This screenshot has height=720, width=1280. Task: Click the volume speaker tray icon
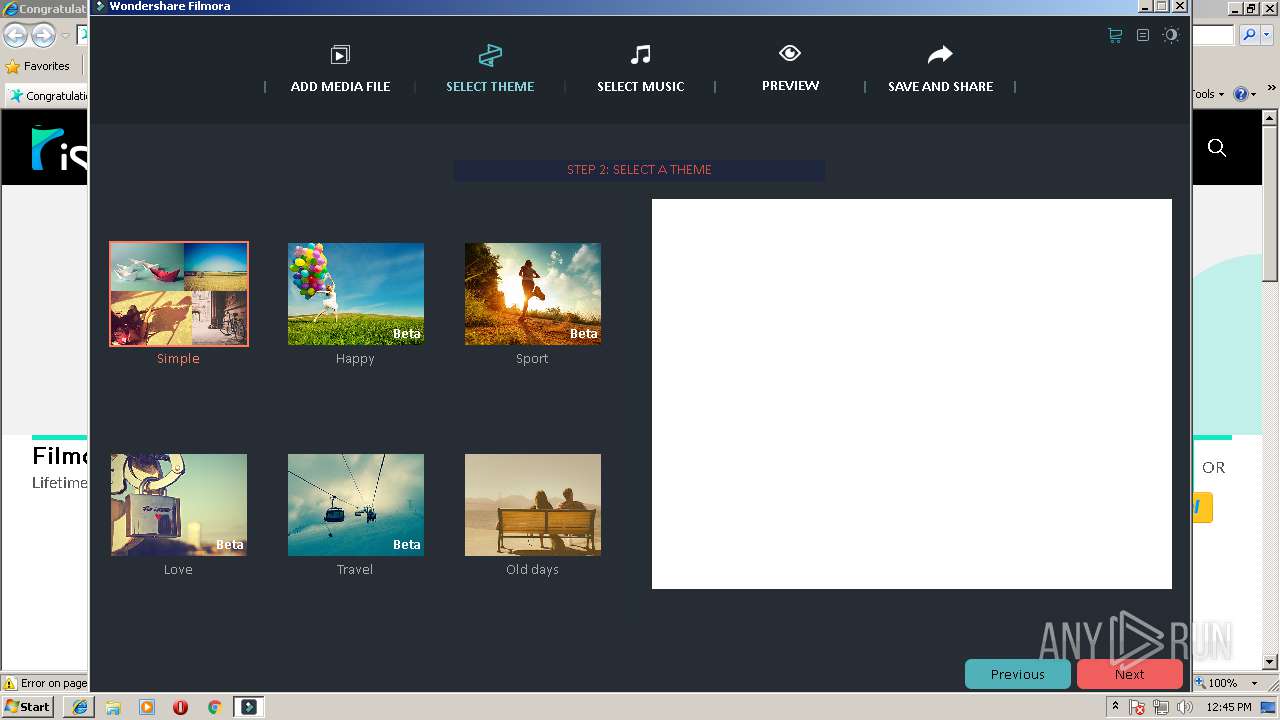1185,707
